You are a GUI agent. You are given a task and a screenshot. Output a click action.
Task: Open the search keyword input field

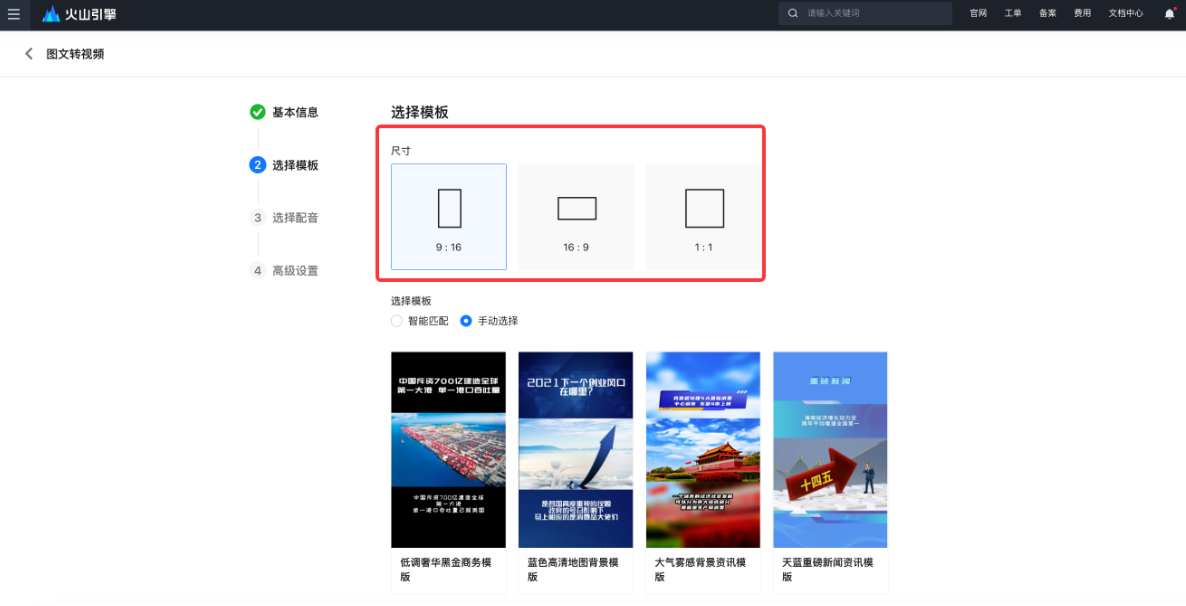click(865, 13)
